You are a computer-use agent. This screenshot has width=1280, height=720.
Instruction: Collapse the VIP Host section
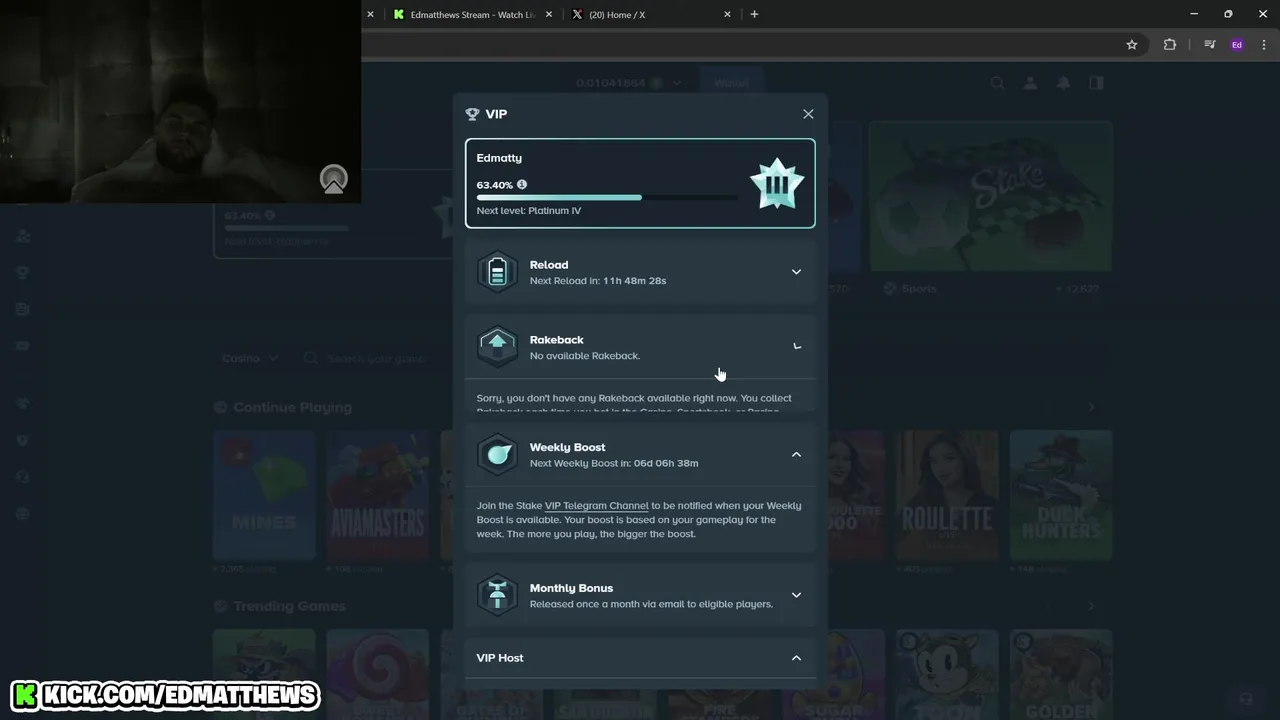(796, 658)
